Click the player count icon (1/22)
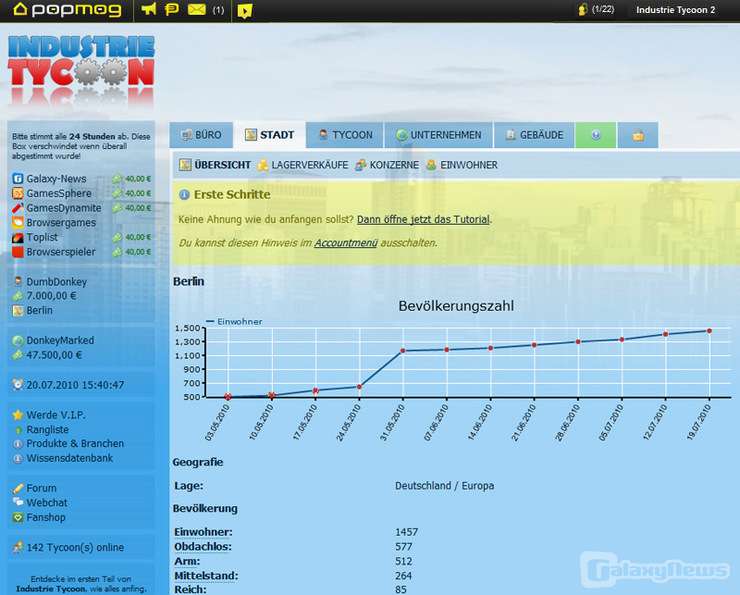The width and height of the screenshot is (740, 595). [x=596, y=9]
